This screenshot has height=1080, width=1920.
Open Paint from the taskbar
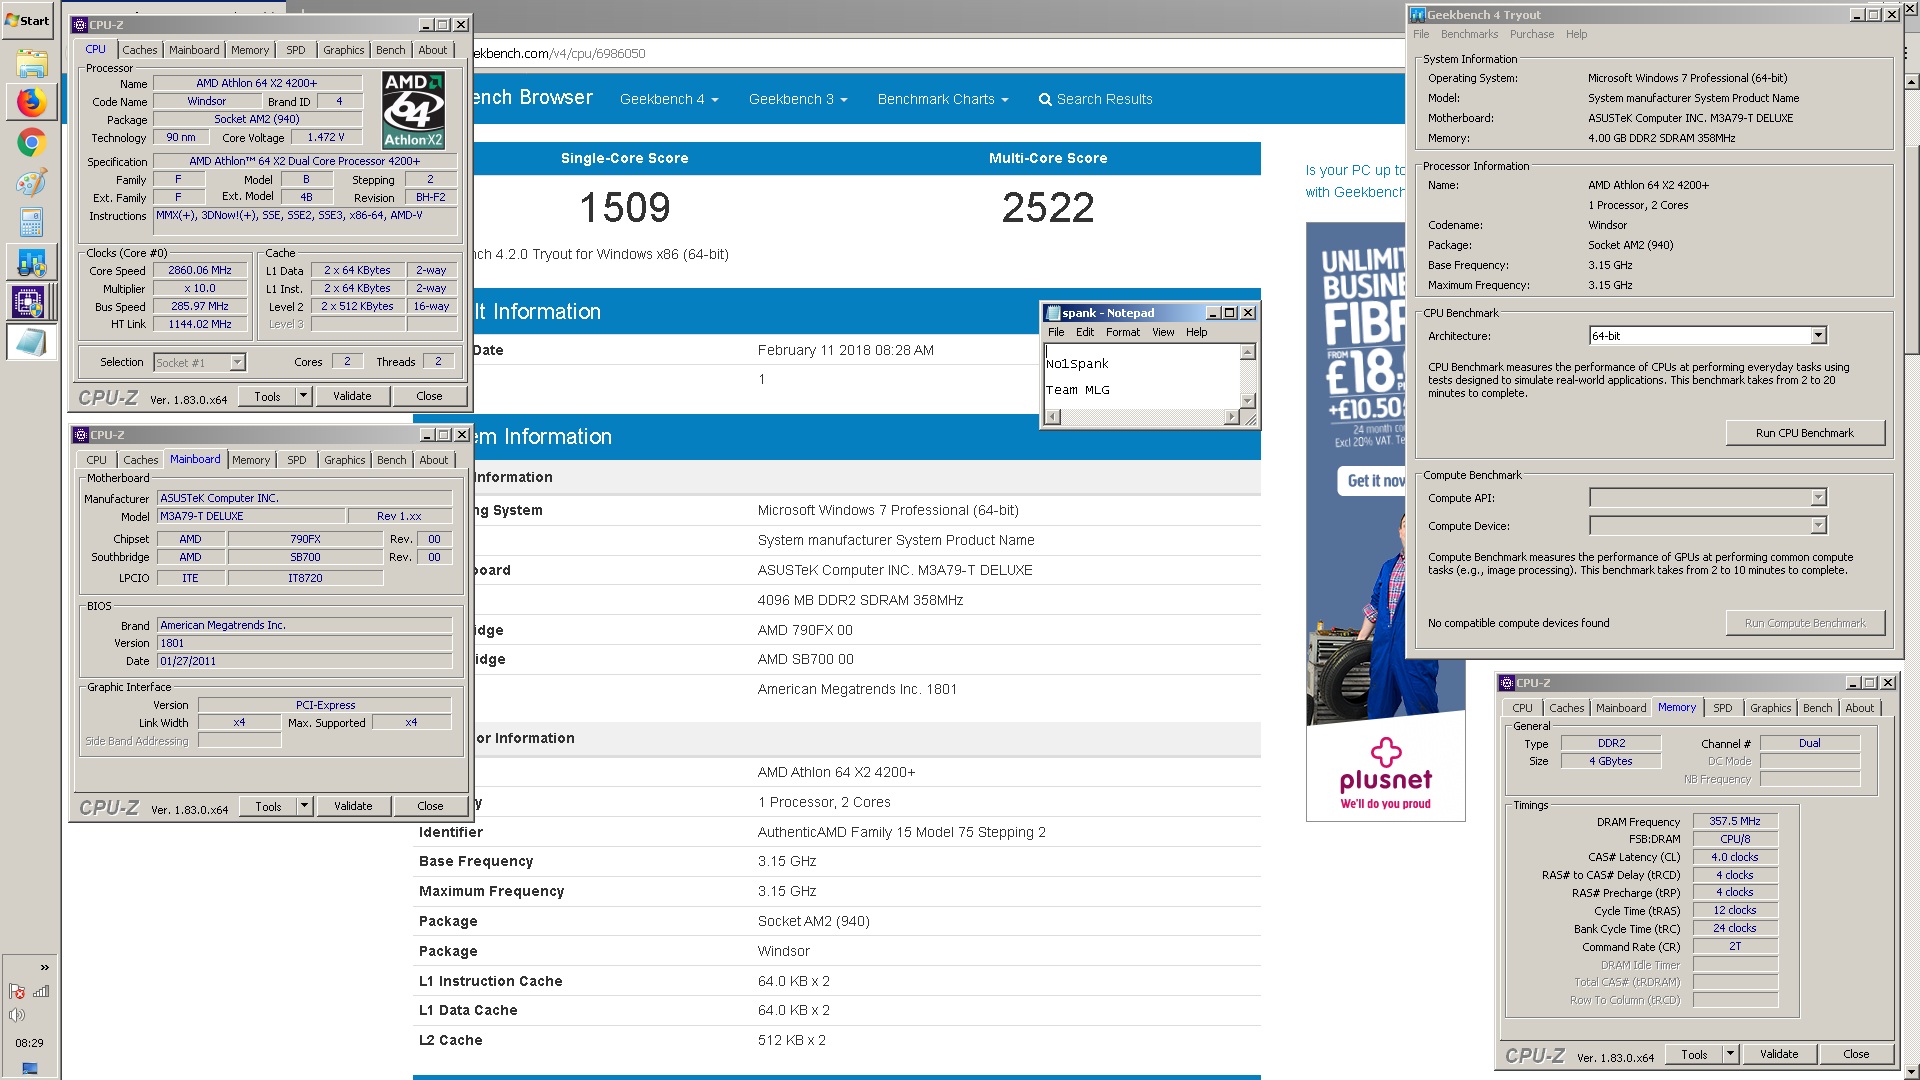(31, 182)
